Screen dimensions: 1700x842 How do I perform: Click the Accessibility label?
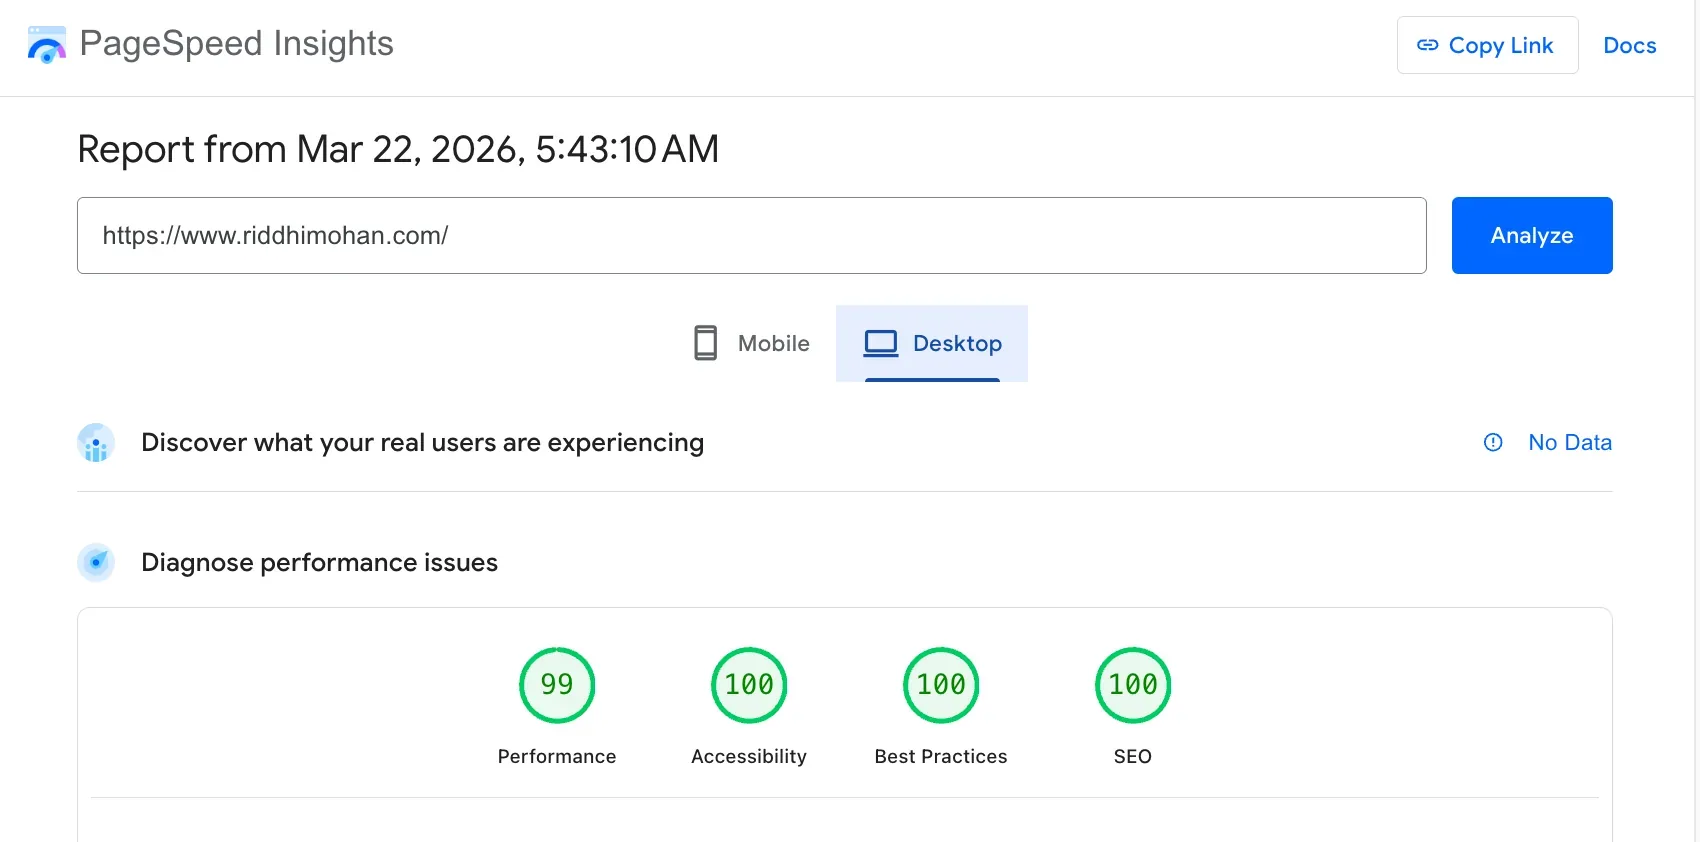tap(749, 757)
